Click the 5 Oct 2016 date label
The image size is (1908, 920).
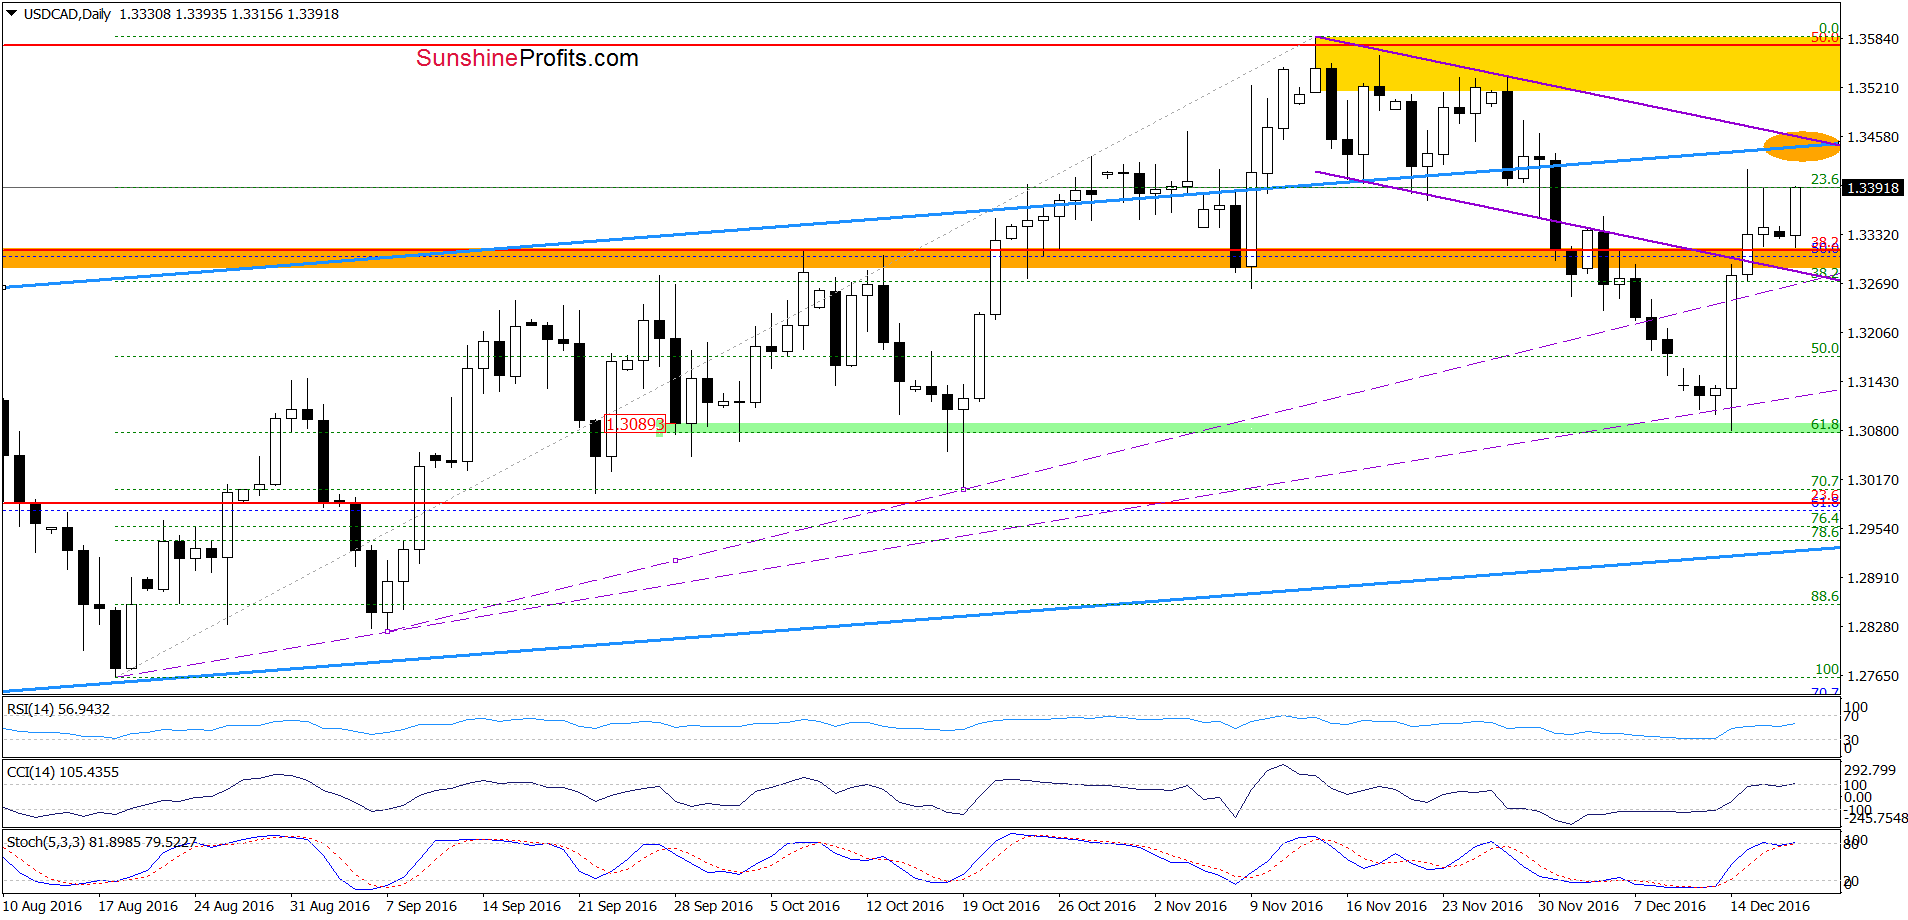pos(805,906)
